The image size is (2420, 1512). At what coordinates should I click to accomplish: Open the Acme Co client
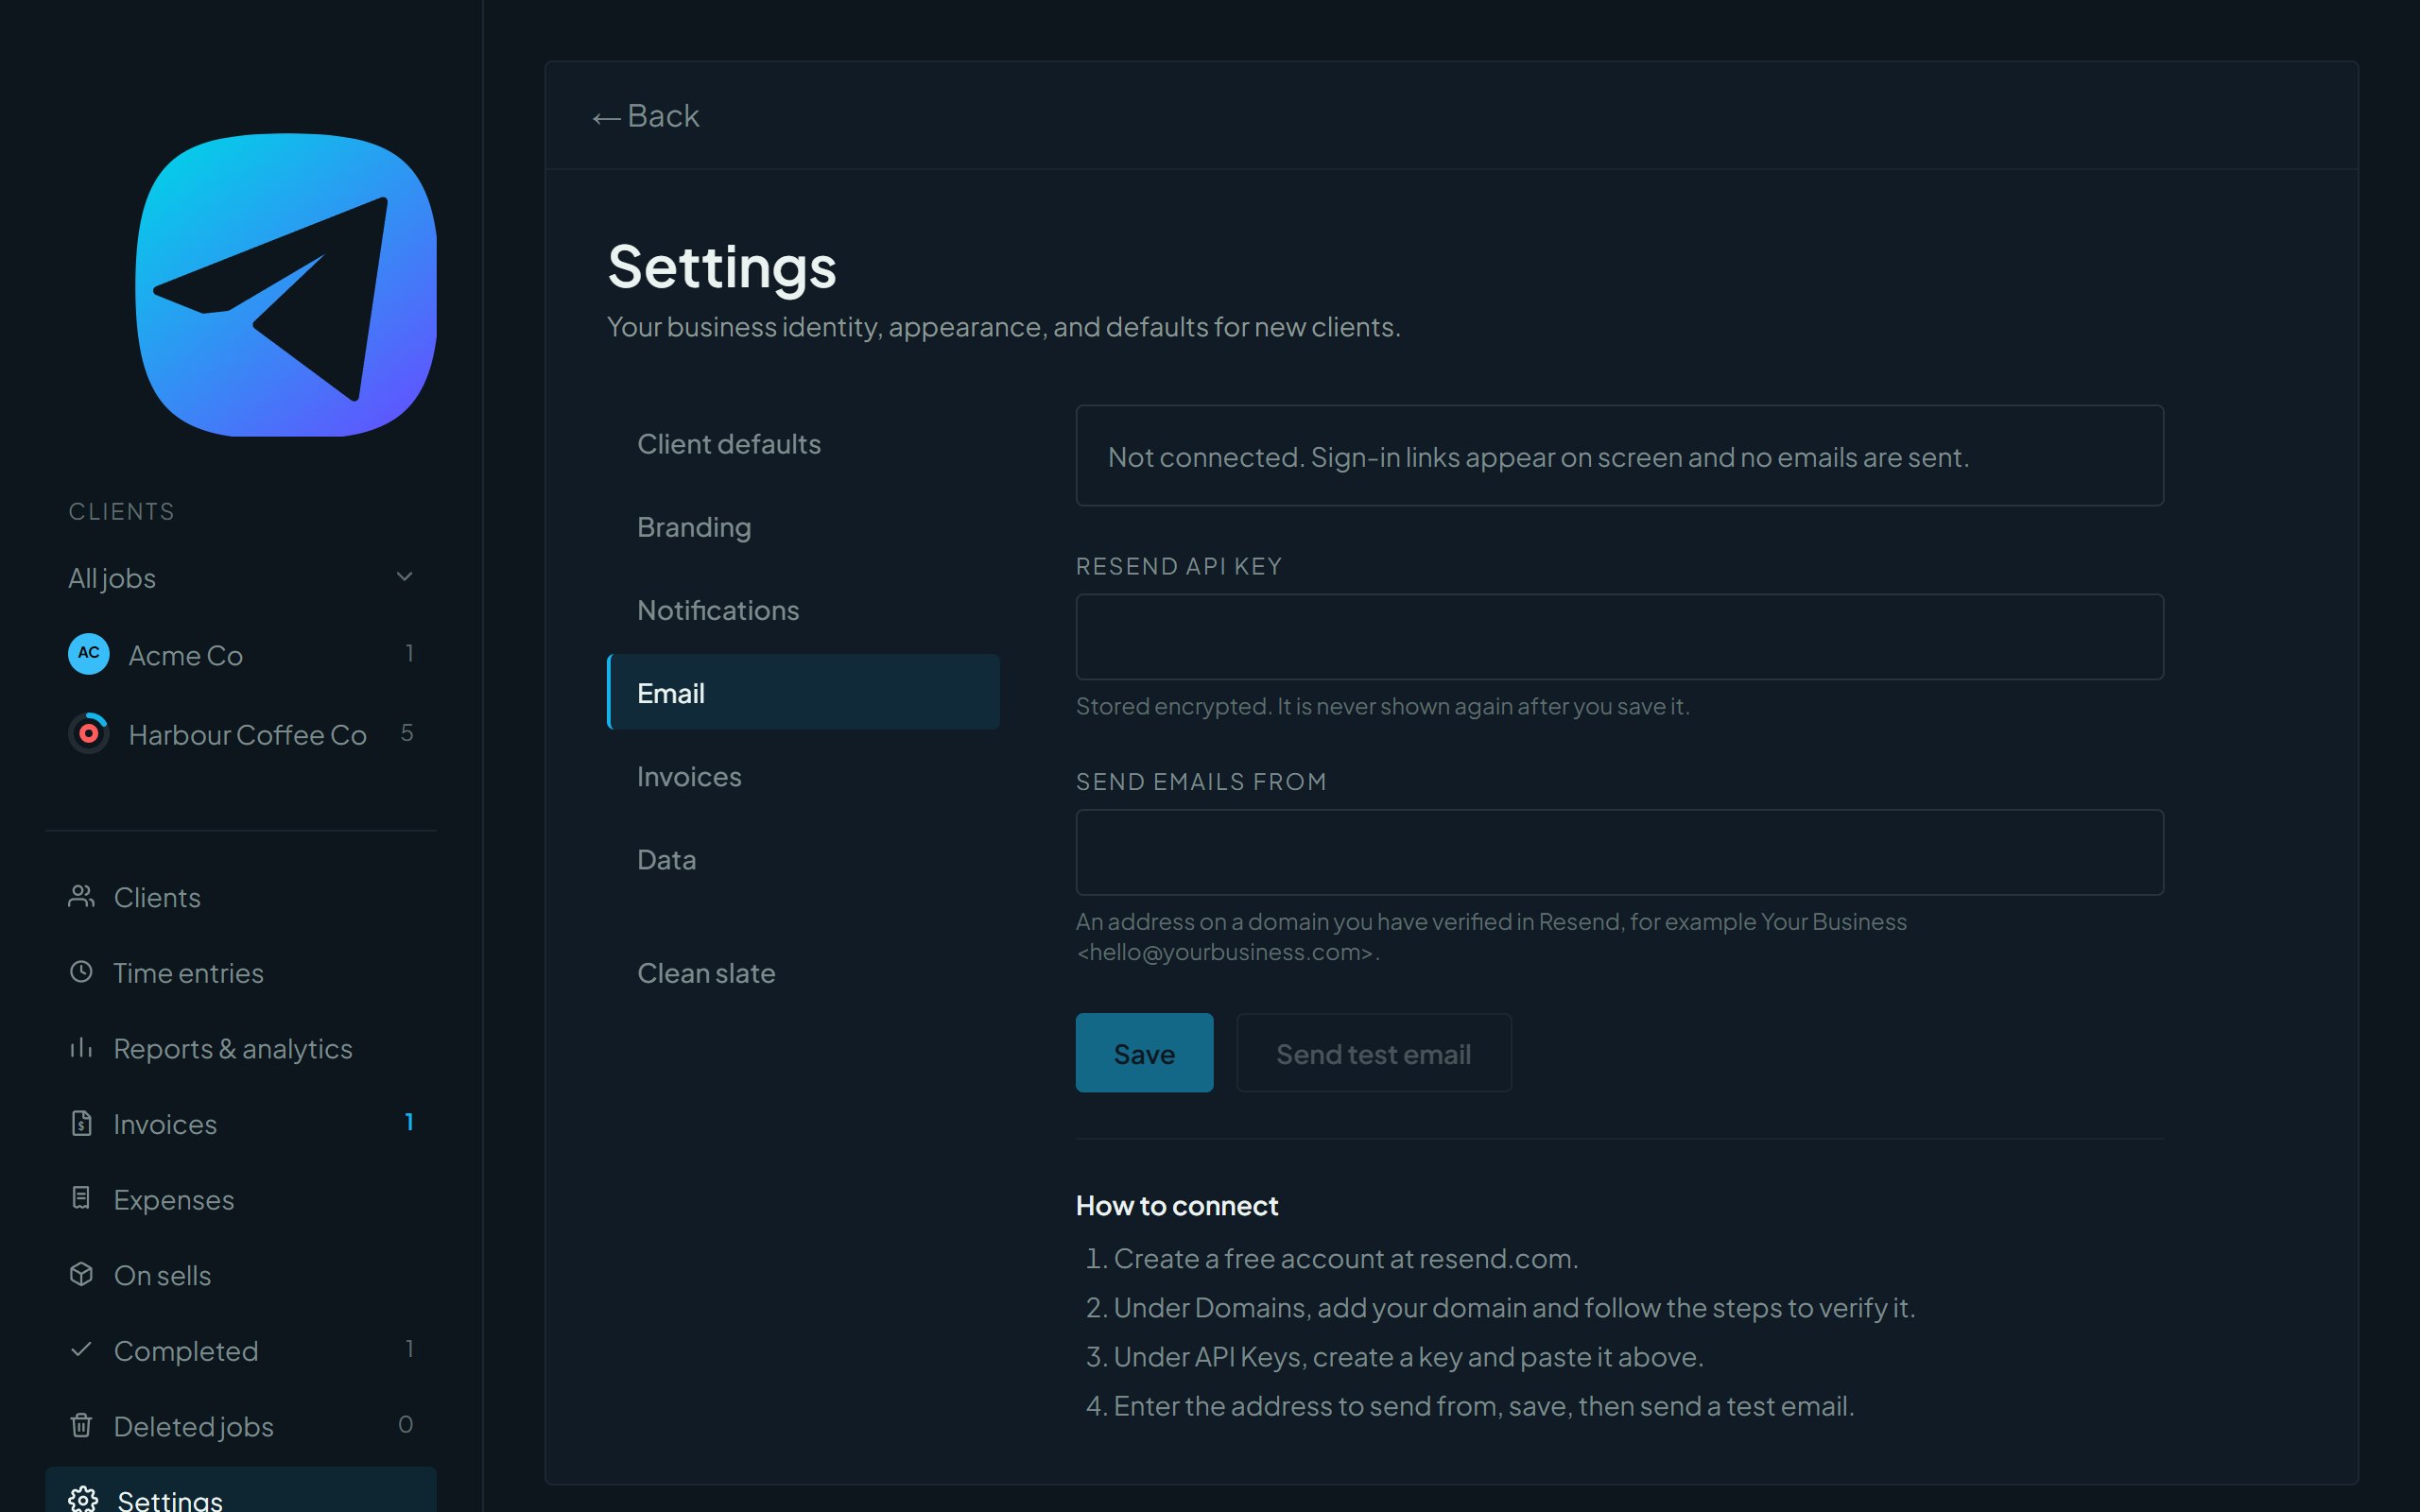(x=241, y=654)
